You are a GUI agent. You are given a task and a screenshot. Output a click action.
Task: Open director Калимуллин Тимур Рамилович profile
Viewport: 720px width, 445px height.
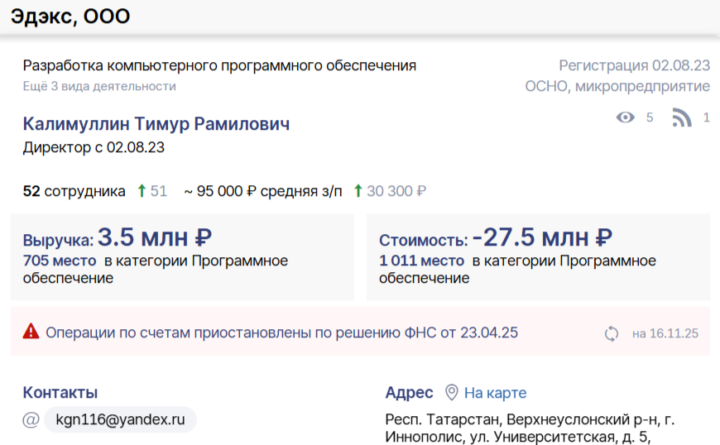pyautogui.click(x=156, y=124)
